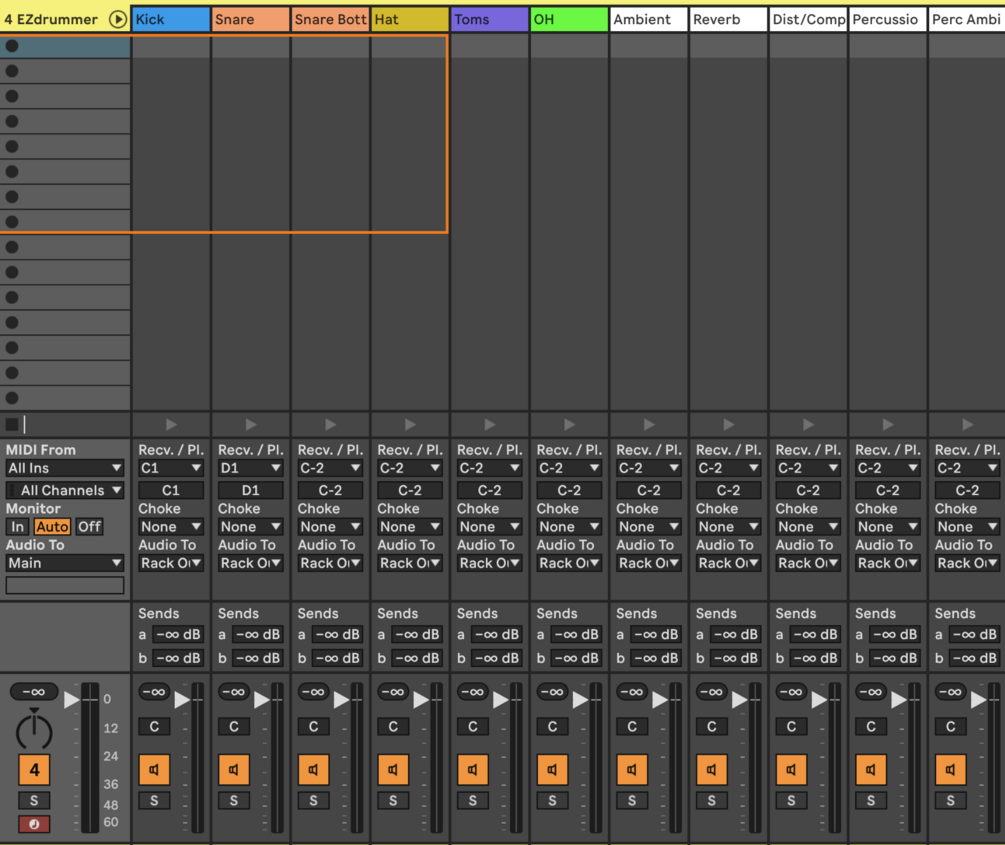The image size is (1005, 845).
Task: Solo the Snare chain
Action: pyautogui.click(x=234, y=800)
